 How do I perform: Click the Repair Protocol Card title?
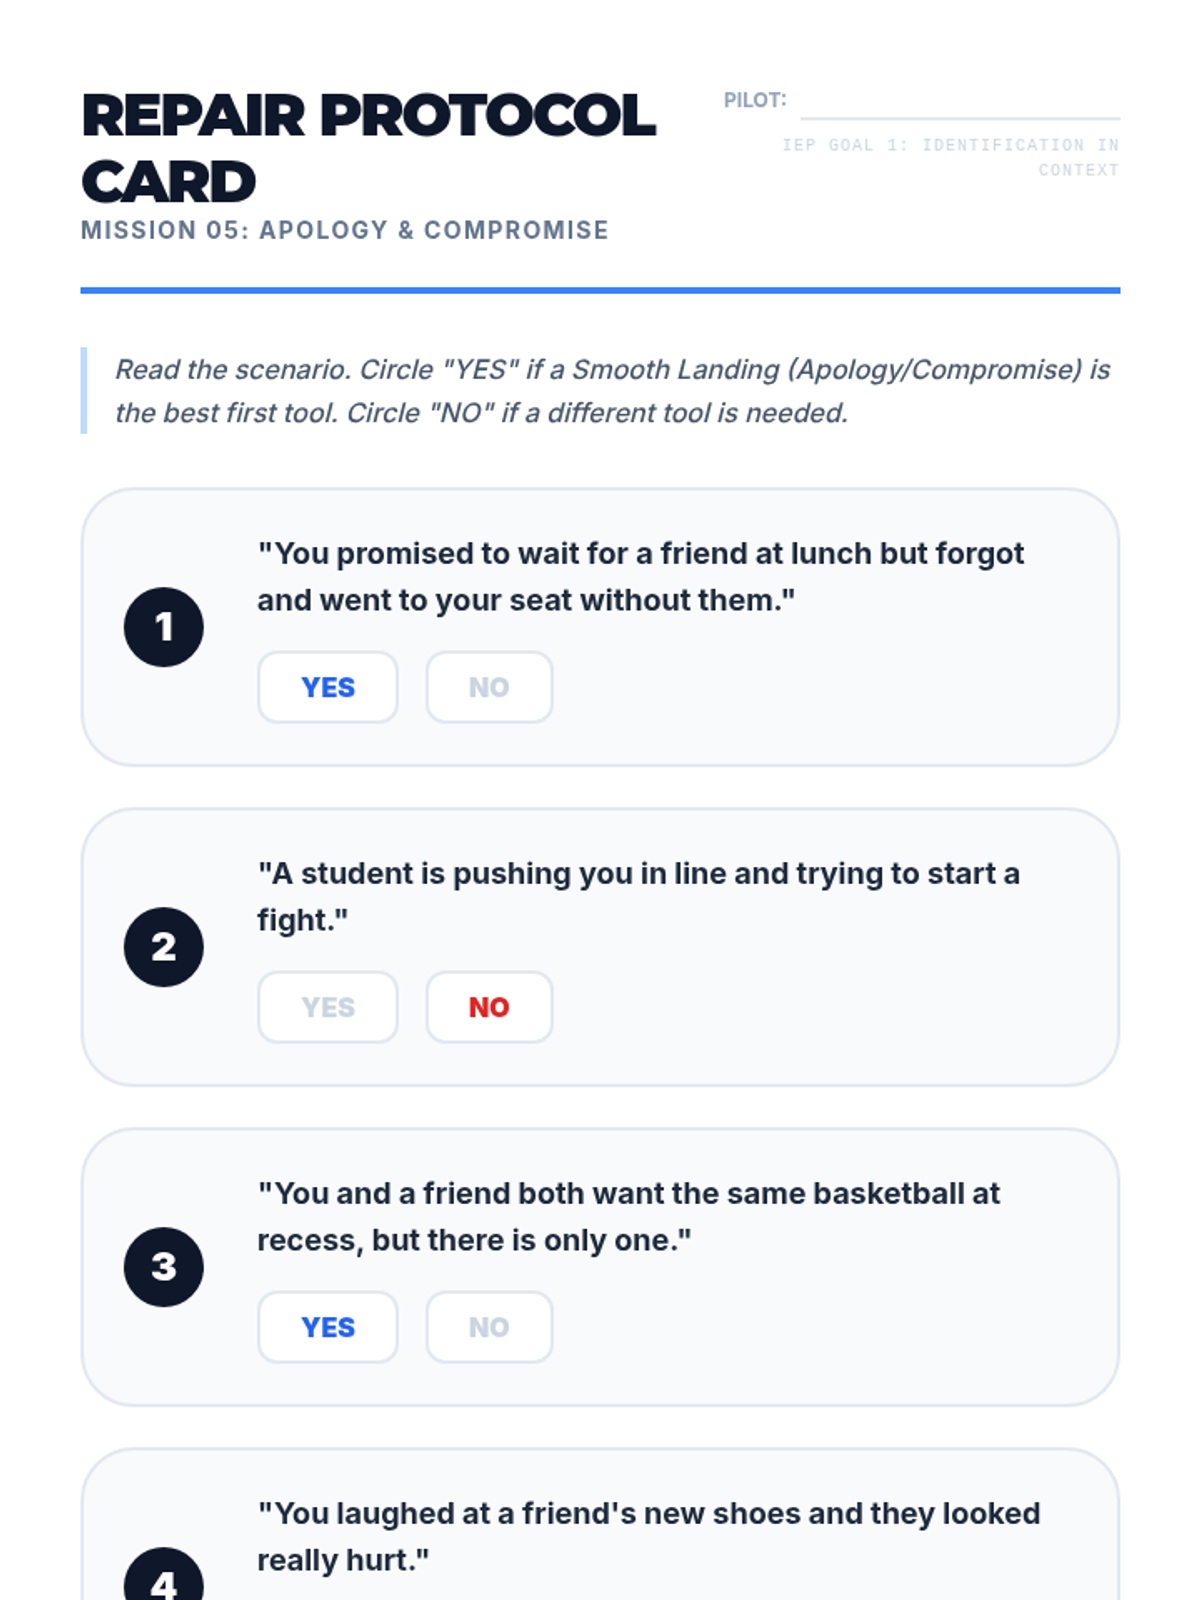coord(367,147)
